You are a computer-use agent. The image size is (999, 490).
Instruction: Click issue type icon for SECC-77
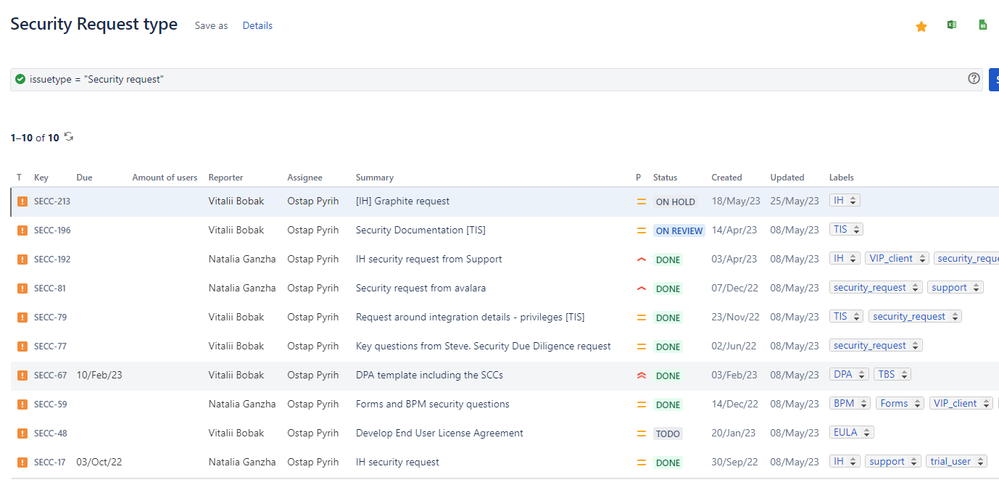[22, 347]
